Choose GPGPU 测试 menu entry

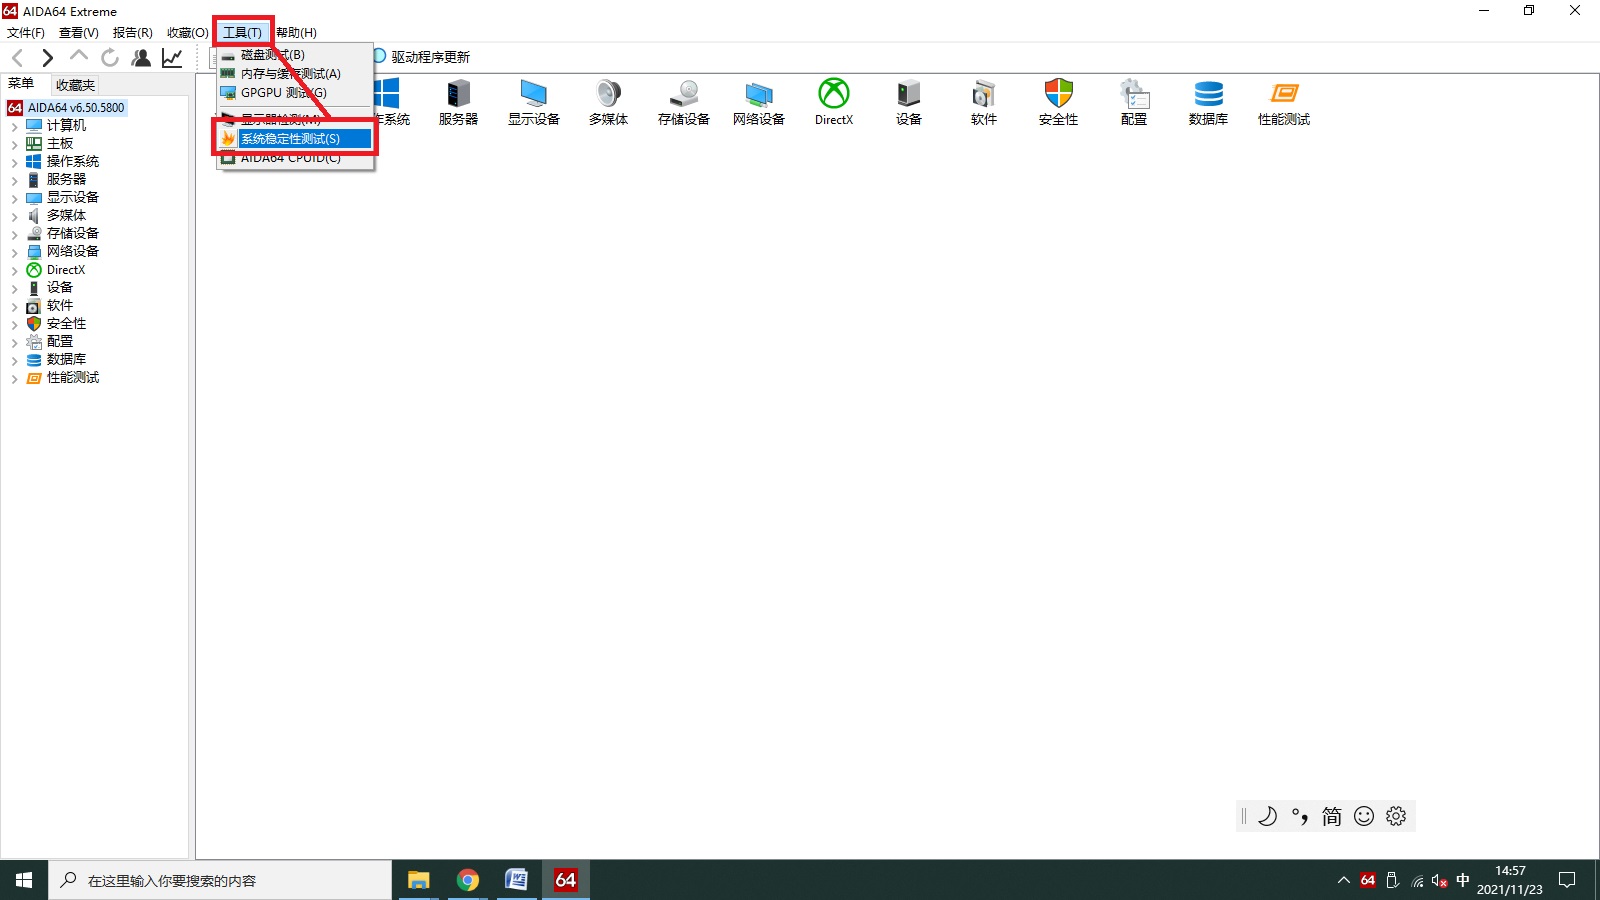point(283,93)
